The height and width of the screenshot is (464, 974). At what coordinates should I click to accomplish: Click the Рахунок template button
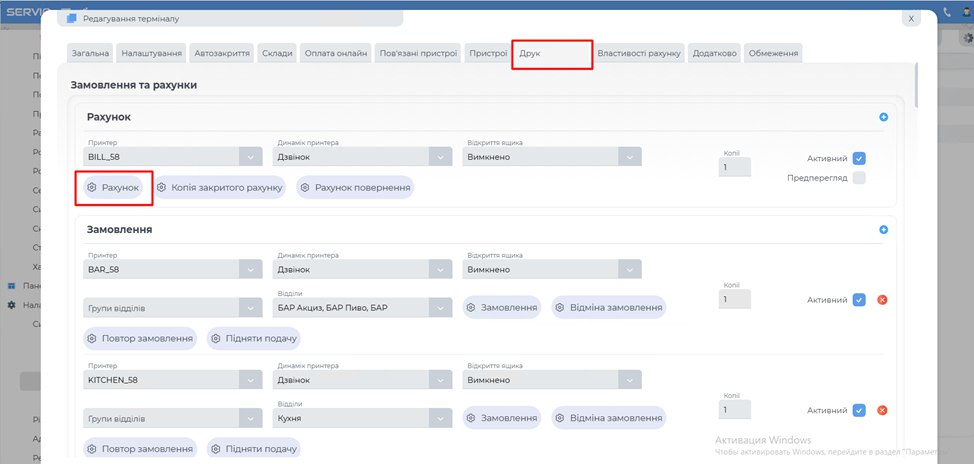coord(113,187)
